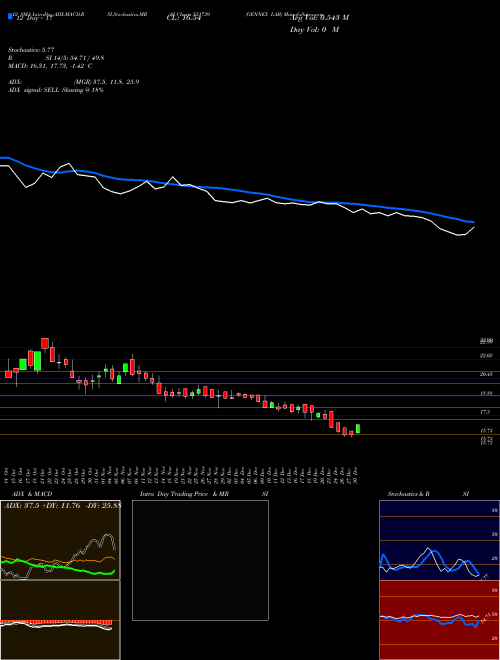Click the red-background RSI chart
This screenshot has height=660, width=500.
tap(439, 620)
